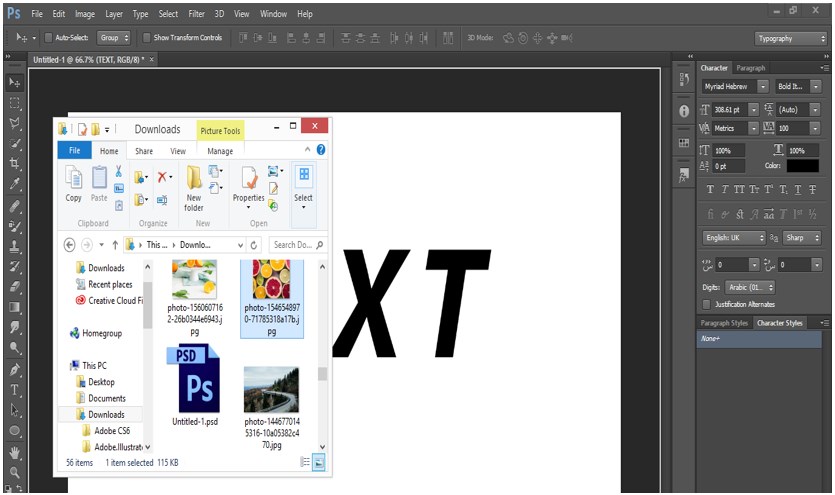Open the Metrics kerning dropdown
Screen dimensions: 835x495
[754, 128]
